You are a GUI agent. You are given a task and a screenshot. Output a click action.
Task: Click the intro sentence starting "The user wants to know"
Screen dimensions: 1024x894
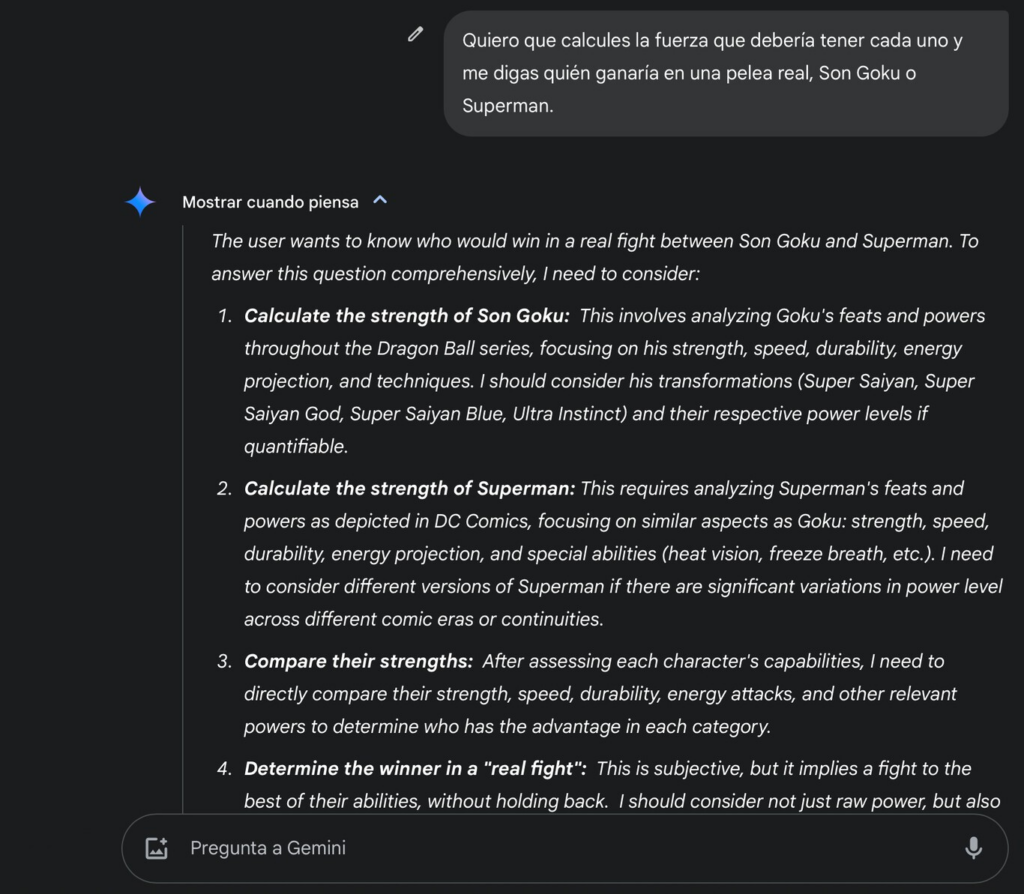click(x=594, y=257)
